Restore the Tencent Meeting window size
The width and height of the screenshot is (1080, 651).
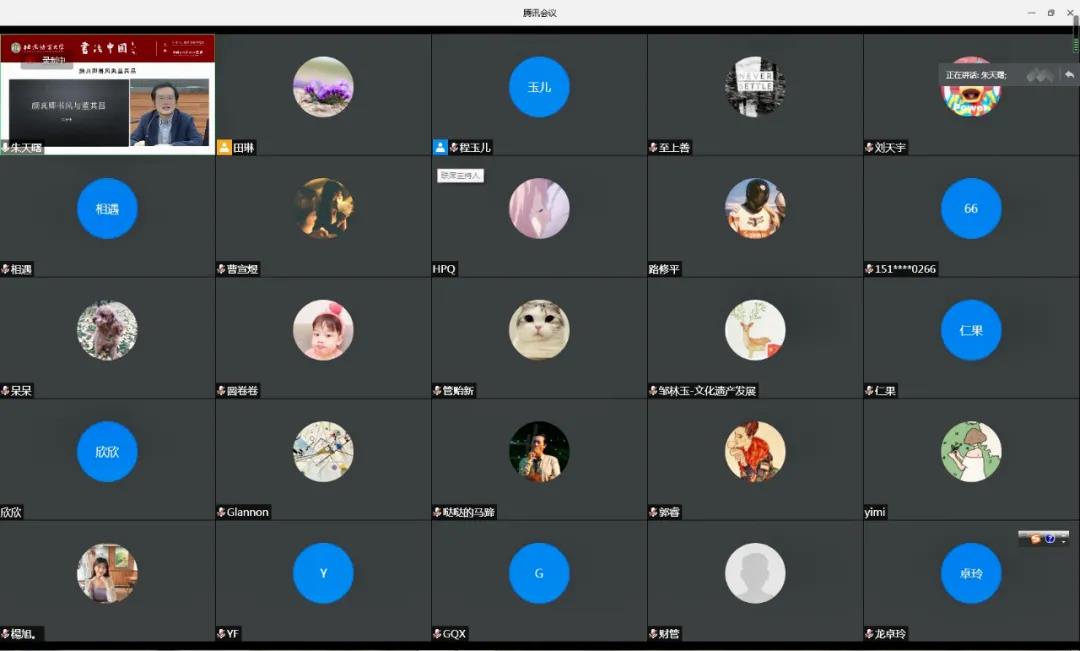pos(1051,13)
